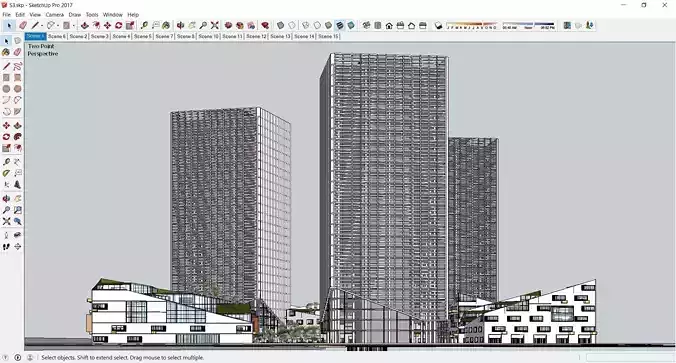Select the Pan hand tool in top toolbar
The width and height of the screenshot is (676, 363).
(x=192, y=25)
